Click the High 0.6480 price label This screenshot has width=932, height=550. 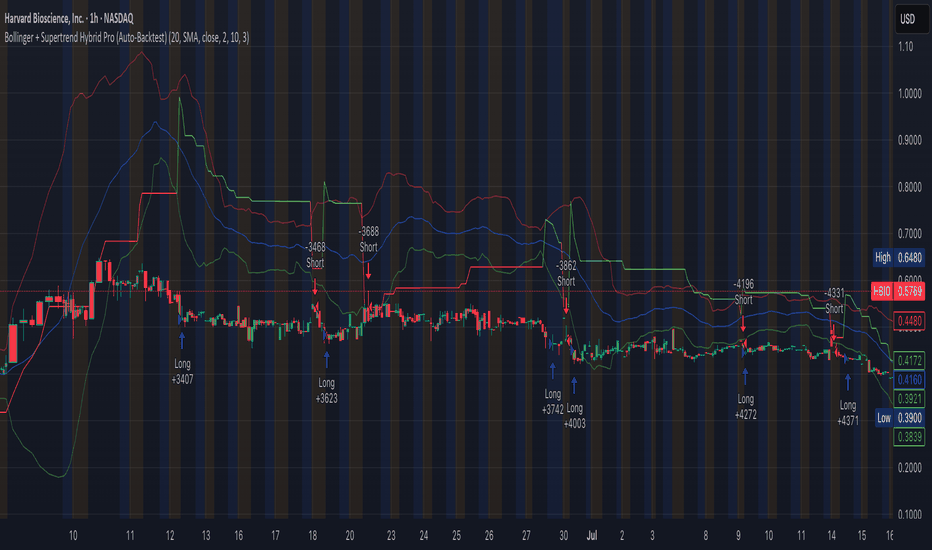coord(899,257)
